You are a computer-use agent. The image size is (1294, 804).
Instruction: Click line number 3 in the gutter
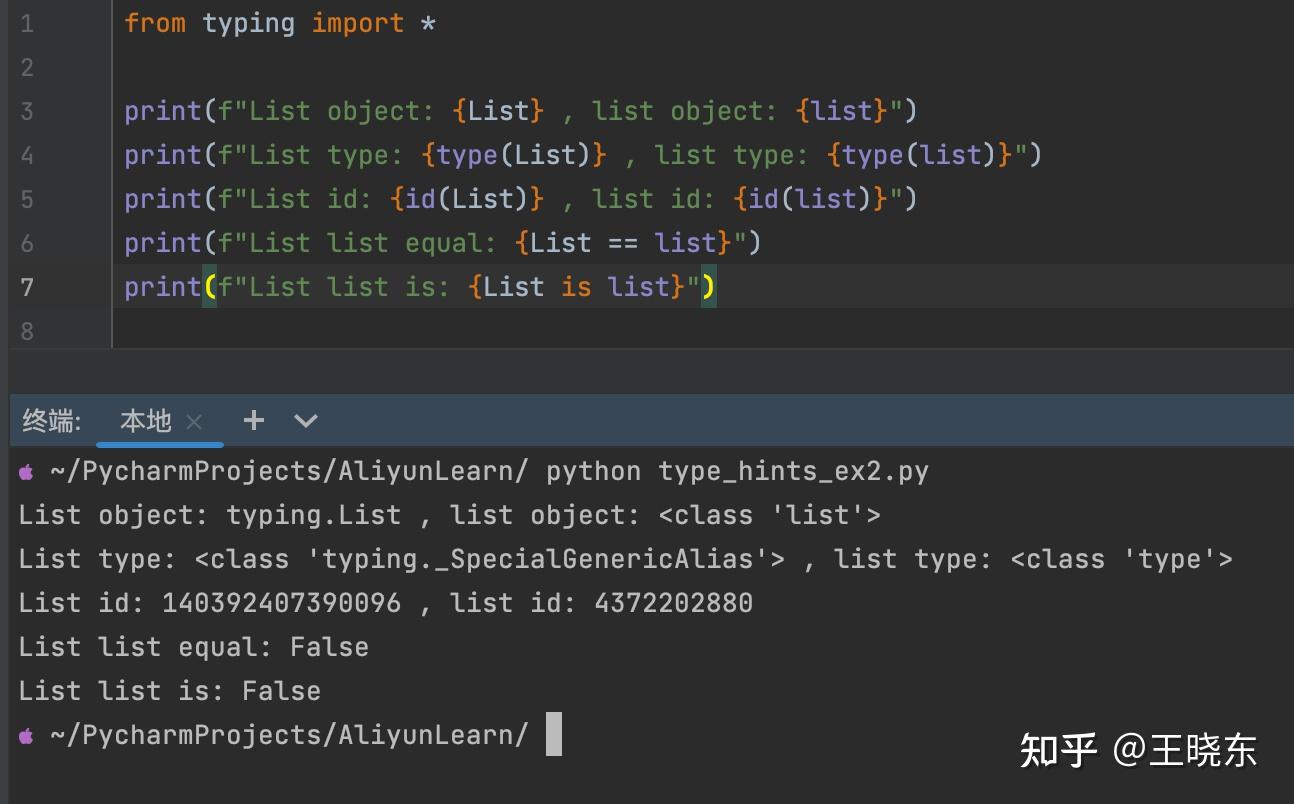pyautogui.click(x=26, y=111)
